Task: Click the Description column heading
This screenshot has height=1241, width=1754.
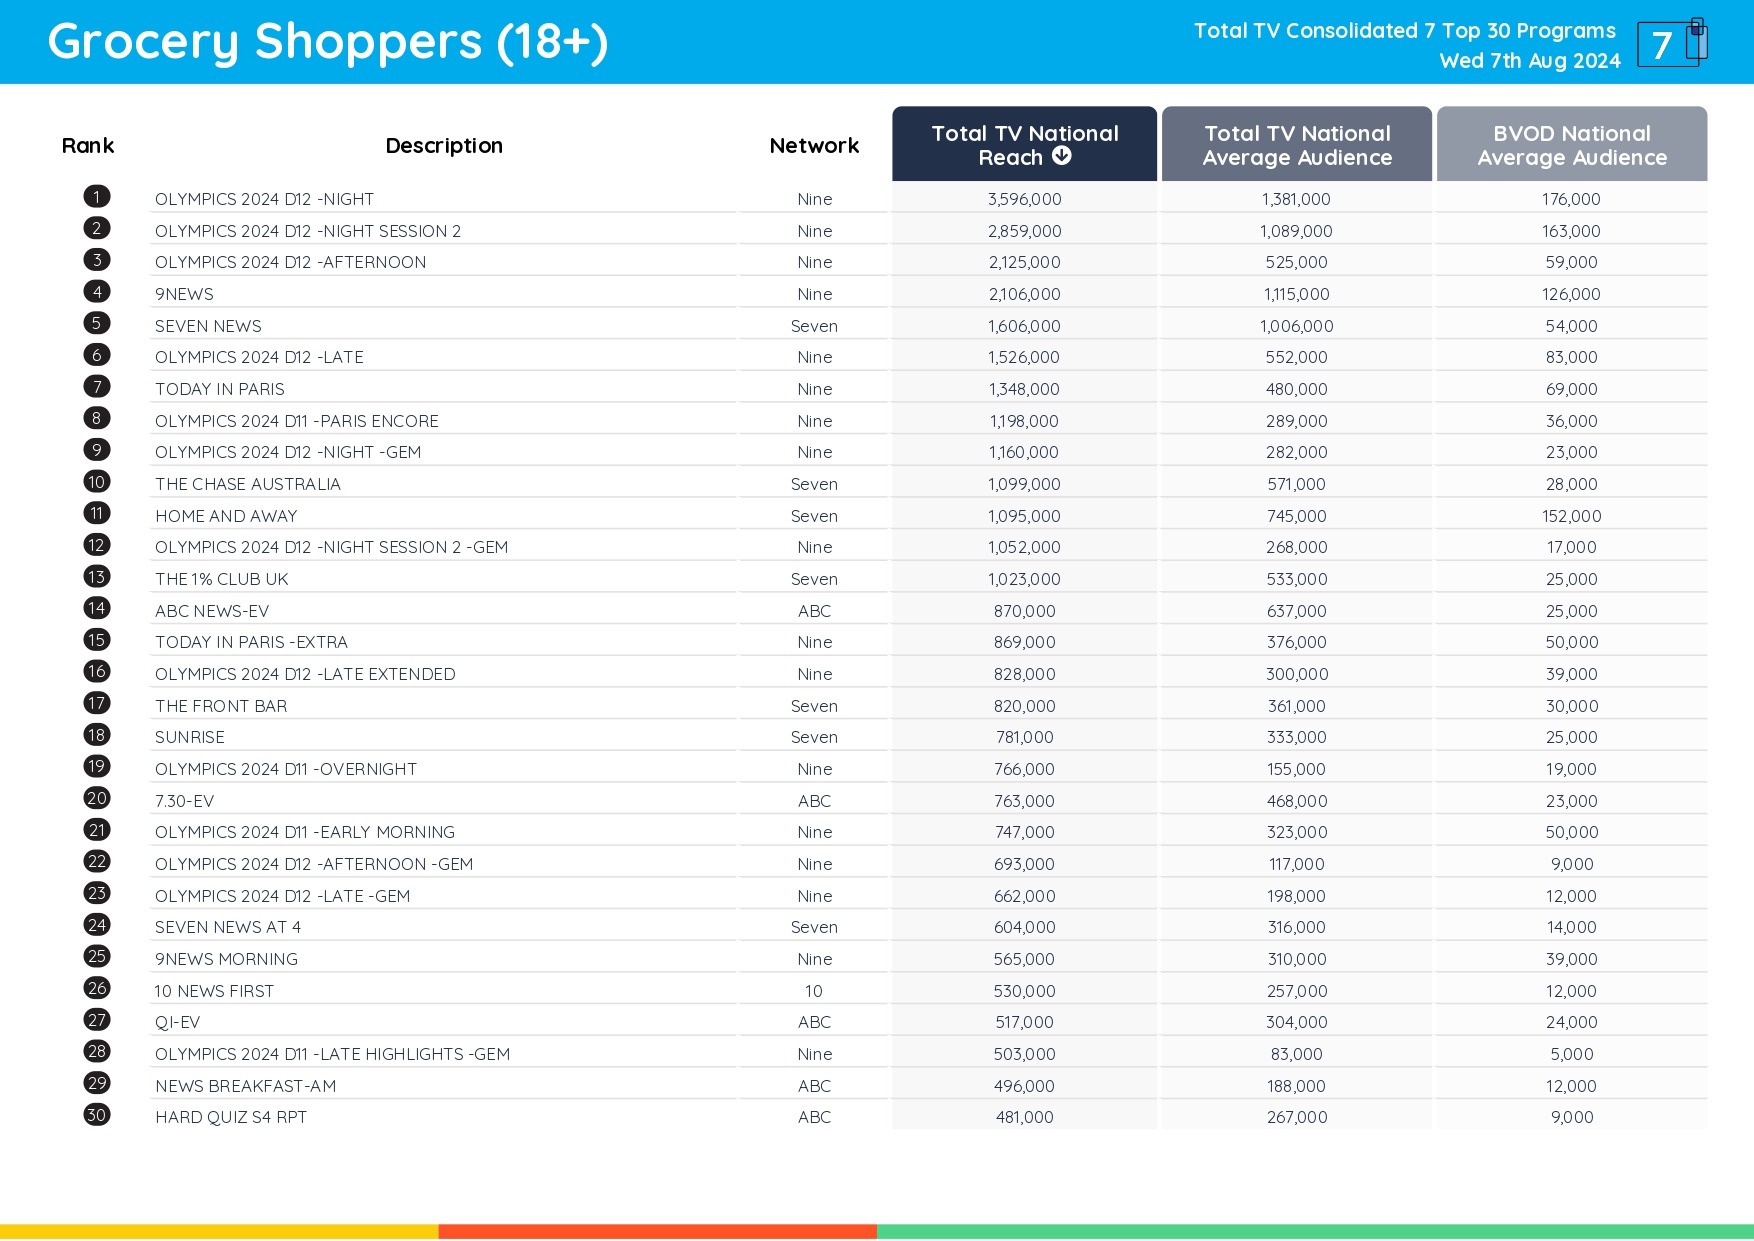Action: 444,146
